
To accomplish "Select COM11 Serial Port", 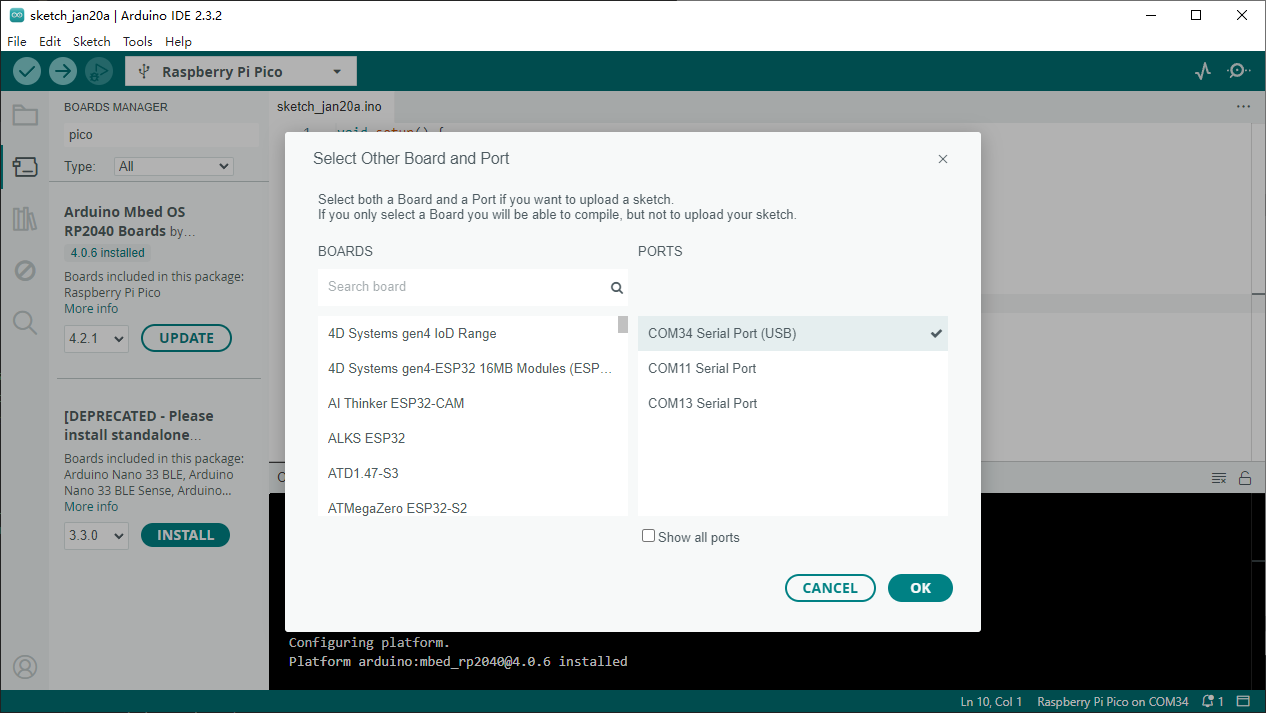I will pos(793,369).
